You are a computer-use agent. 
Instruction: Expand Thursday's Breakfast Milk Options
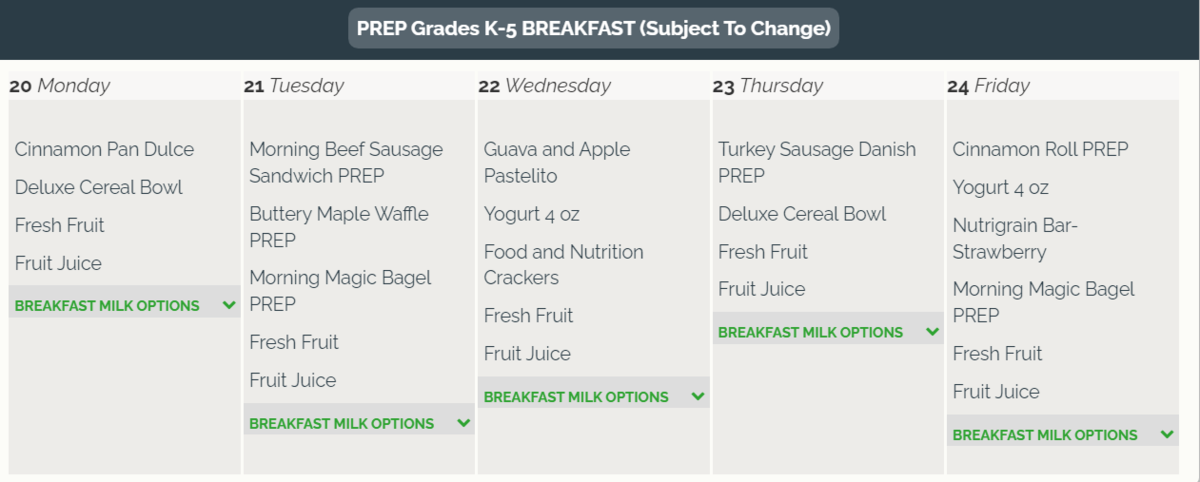pyautogui.click(x=828, y=333)
